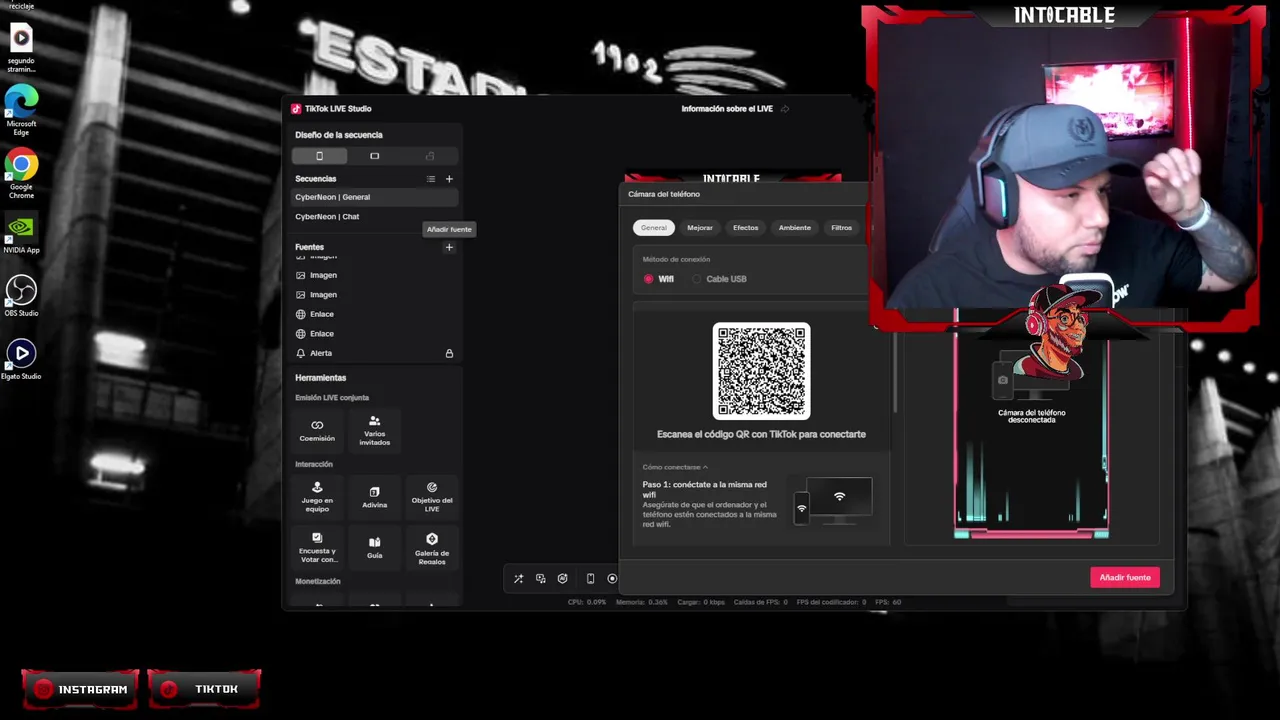Select CyberNeon | General sequence

[x=375, y=197]
